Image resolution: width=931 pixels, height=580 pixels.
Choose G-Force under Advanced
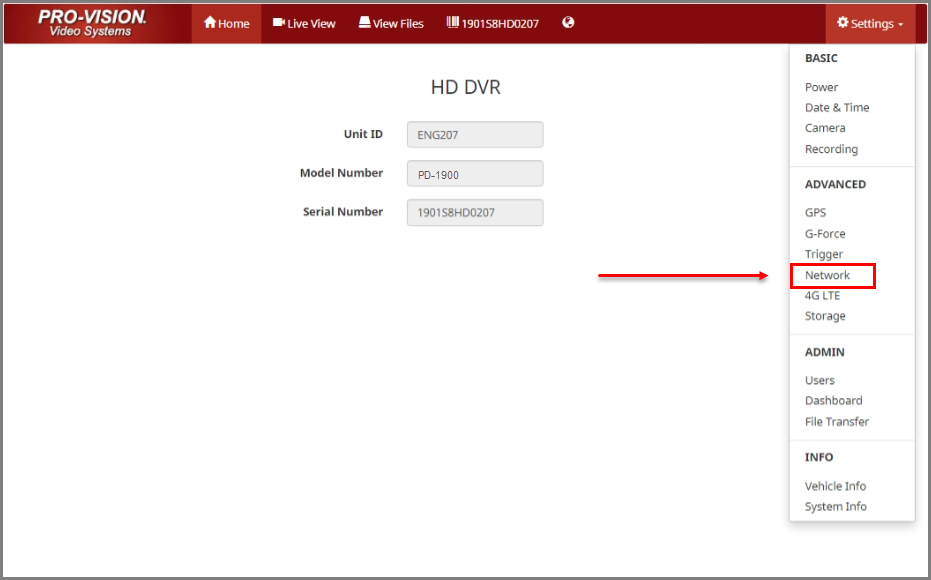pyautogui.click(x=825, y=234)
